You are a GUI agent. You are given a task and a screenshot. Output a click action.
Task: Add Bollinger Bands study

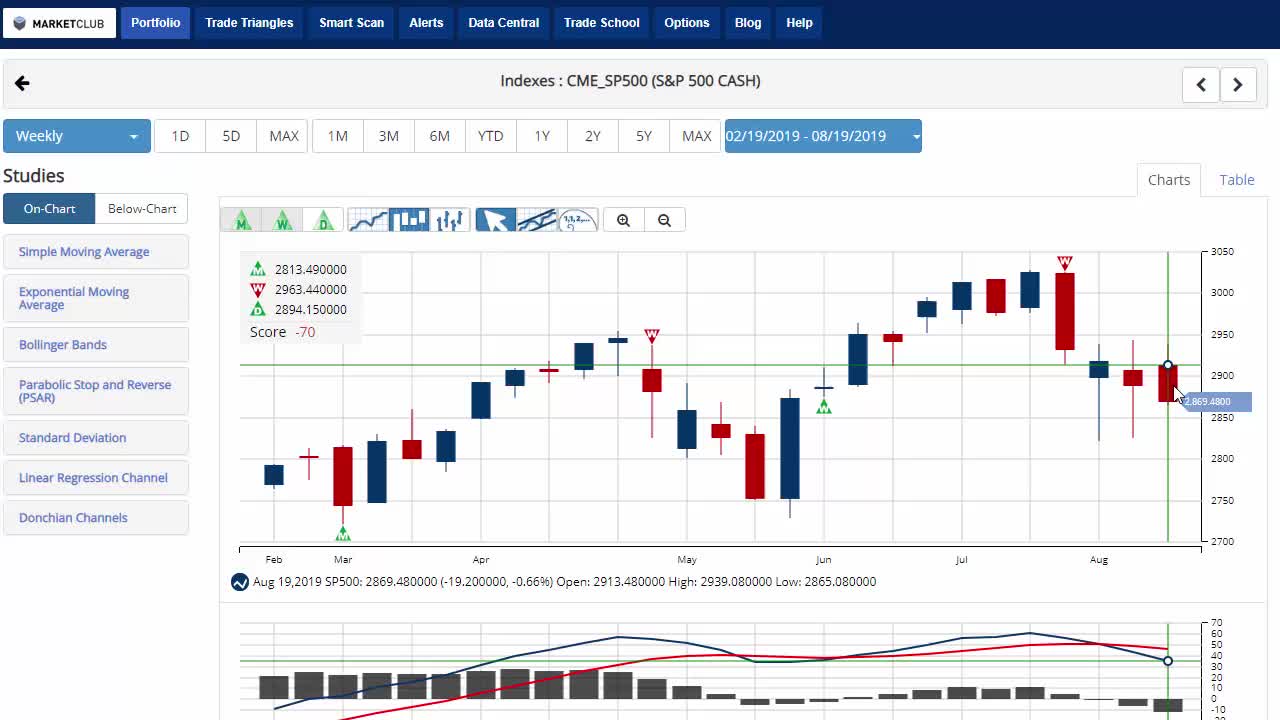point(96,345)
